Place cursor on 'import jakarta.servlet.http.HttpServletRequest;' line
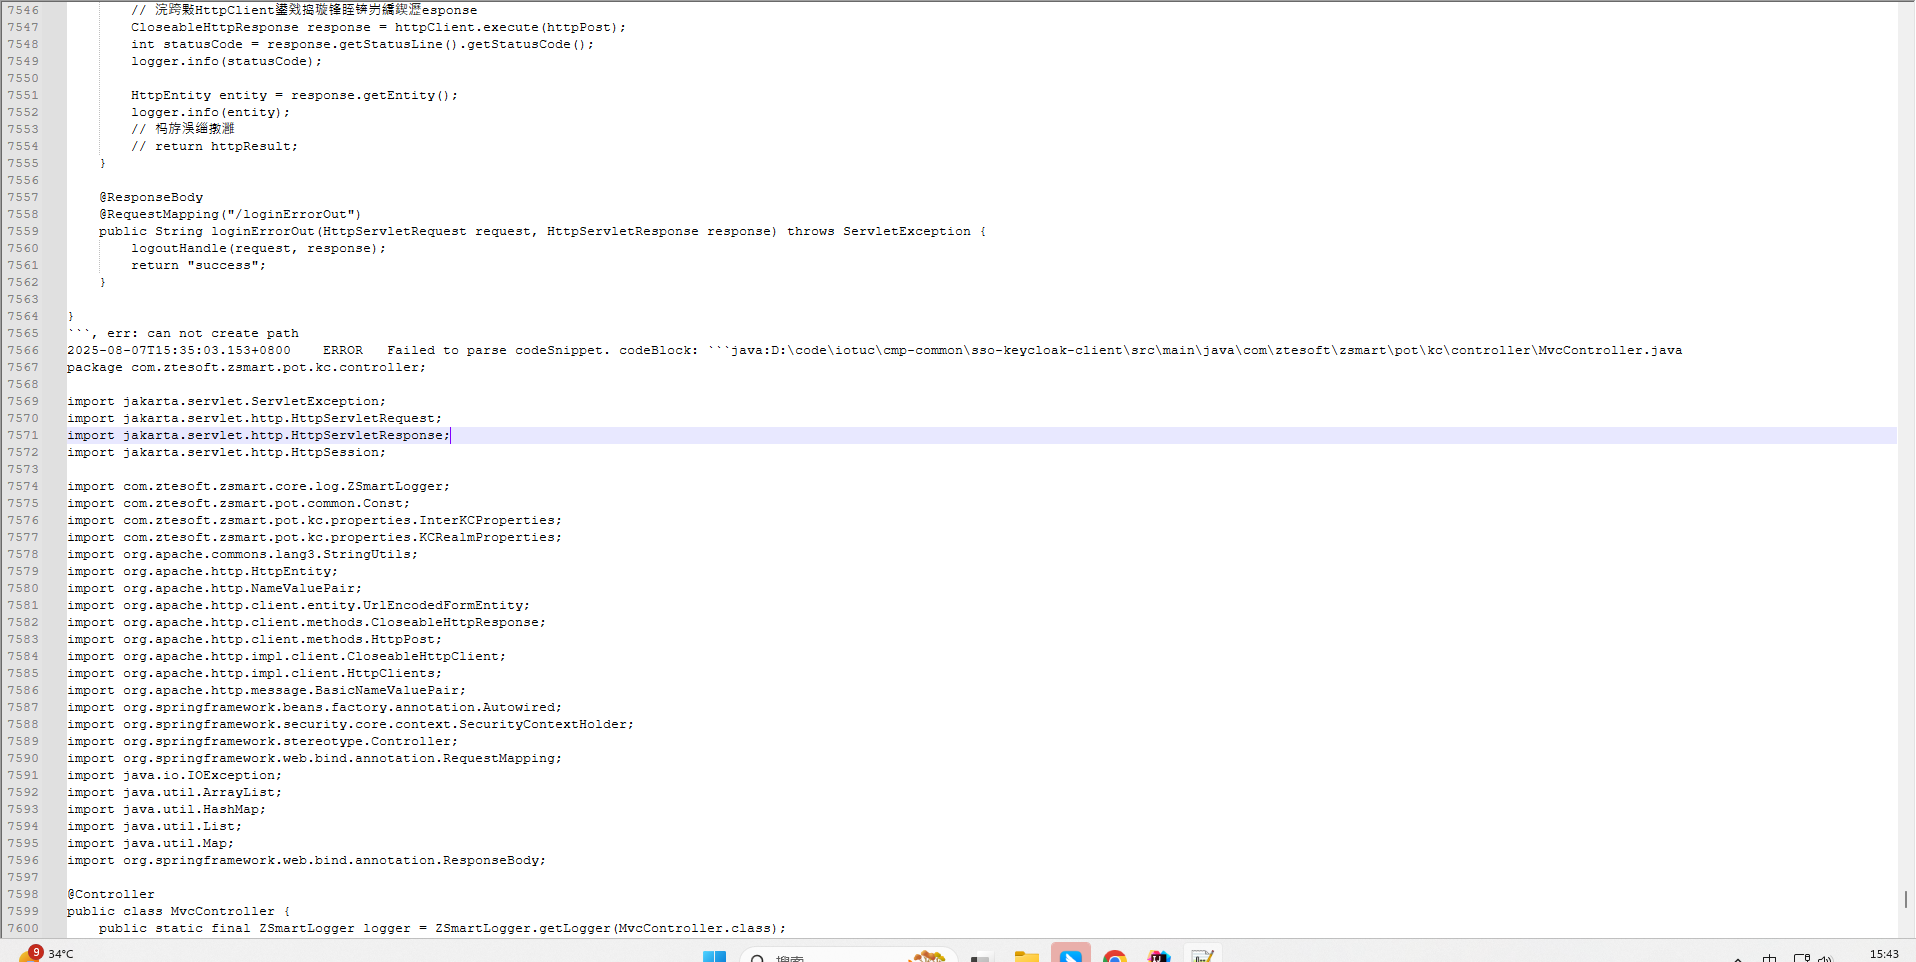 click(x=254, y=418)
